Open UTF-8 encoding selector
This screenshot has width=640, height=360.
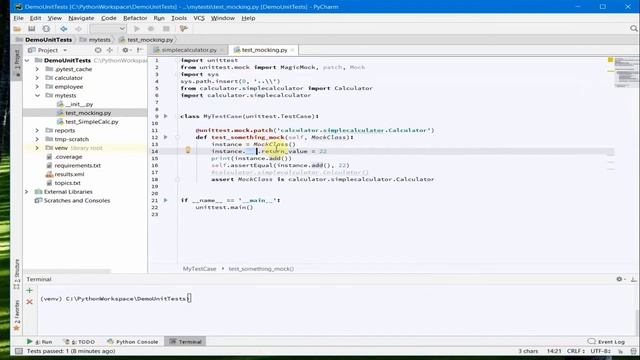point(602,351)
